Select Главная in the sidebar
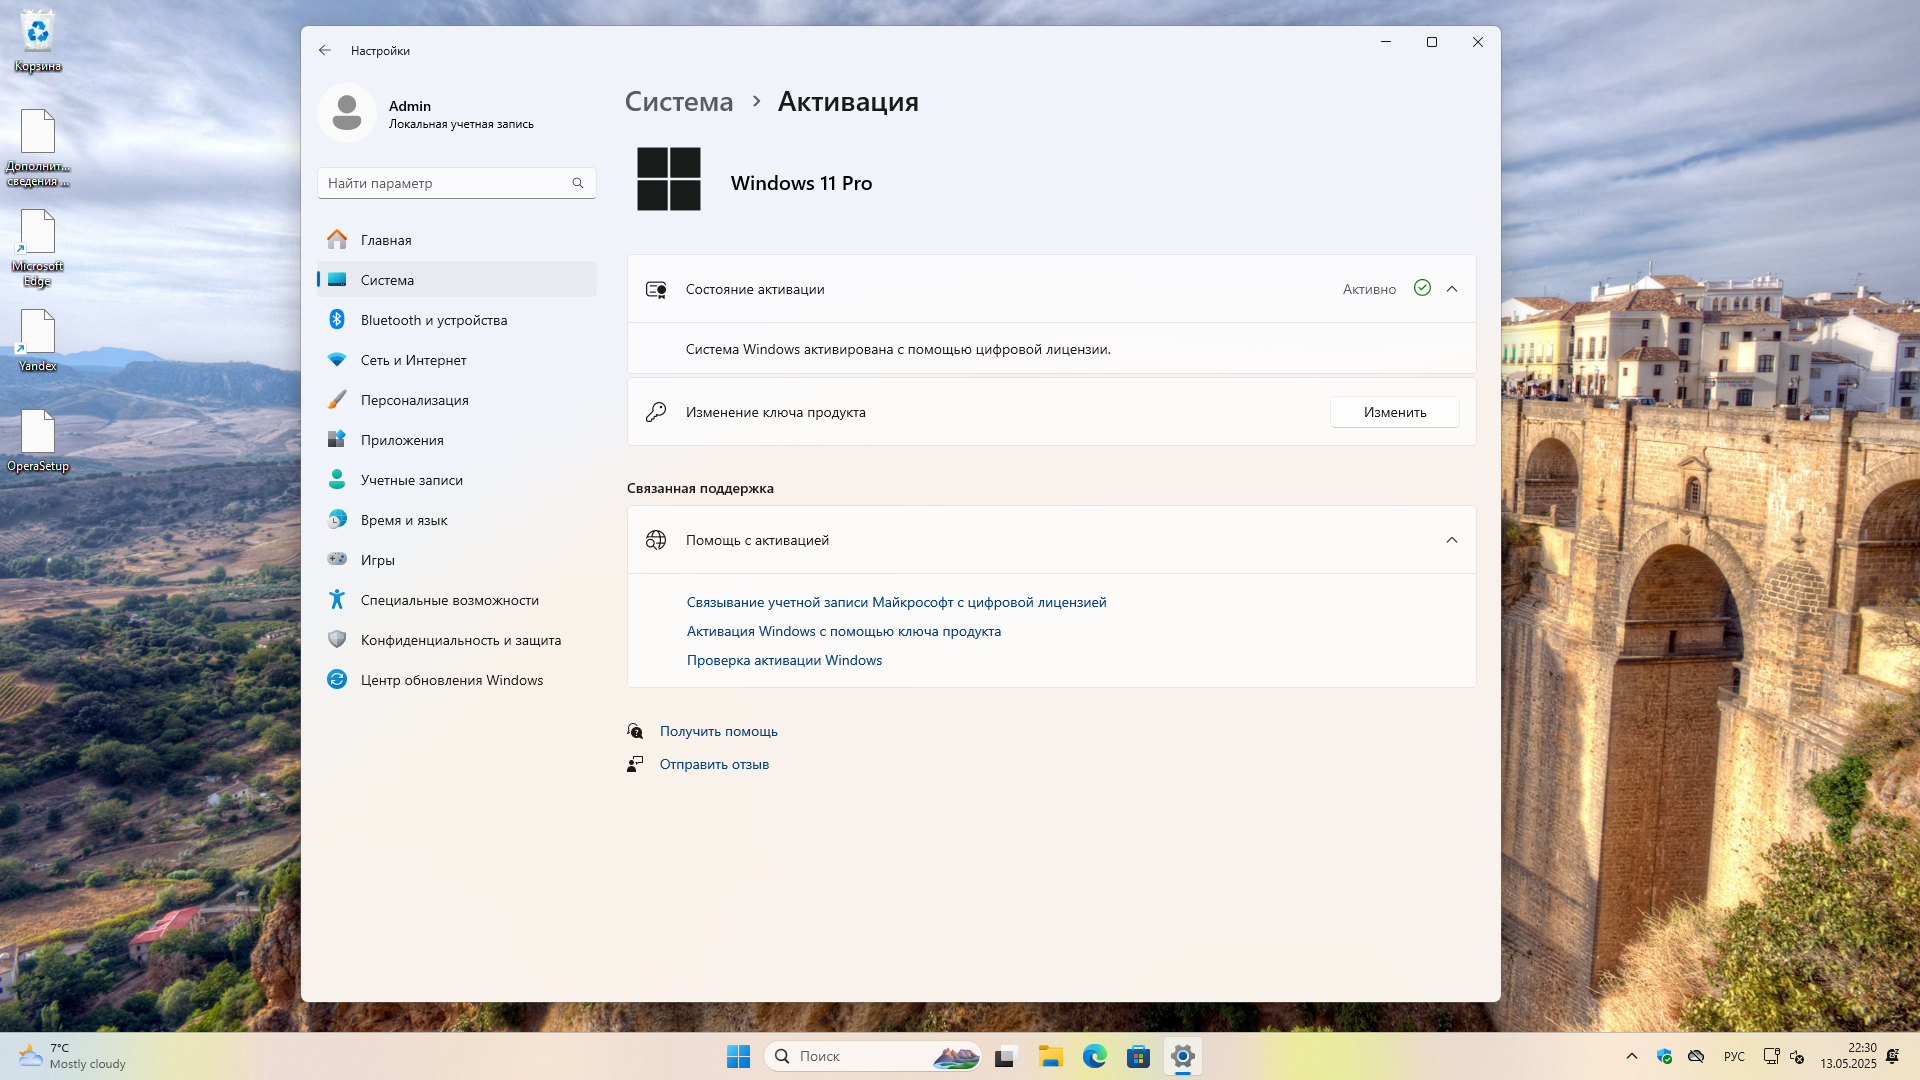This screenshot has width=1920, height=1080. point(386,240)
